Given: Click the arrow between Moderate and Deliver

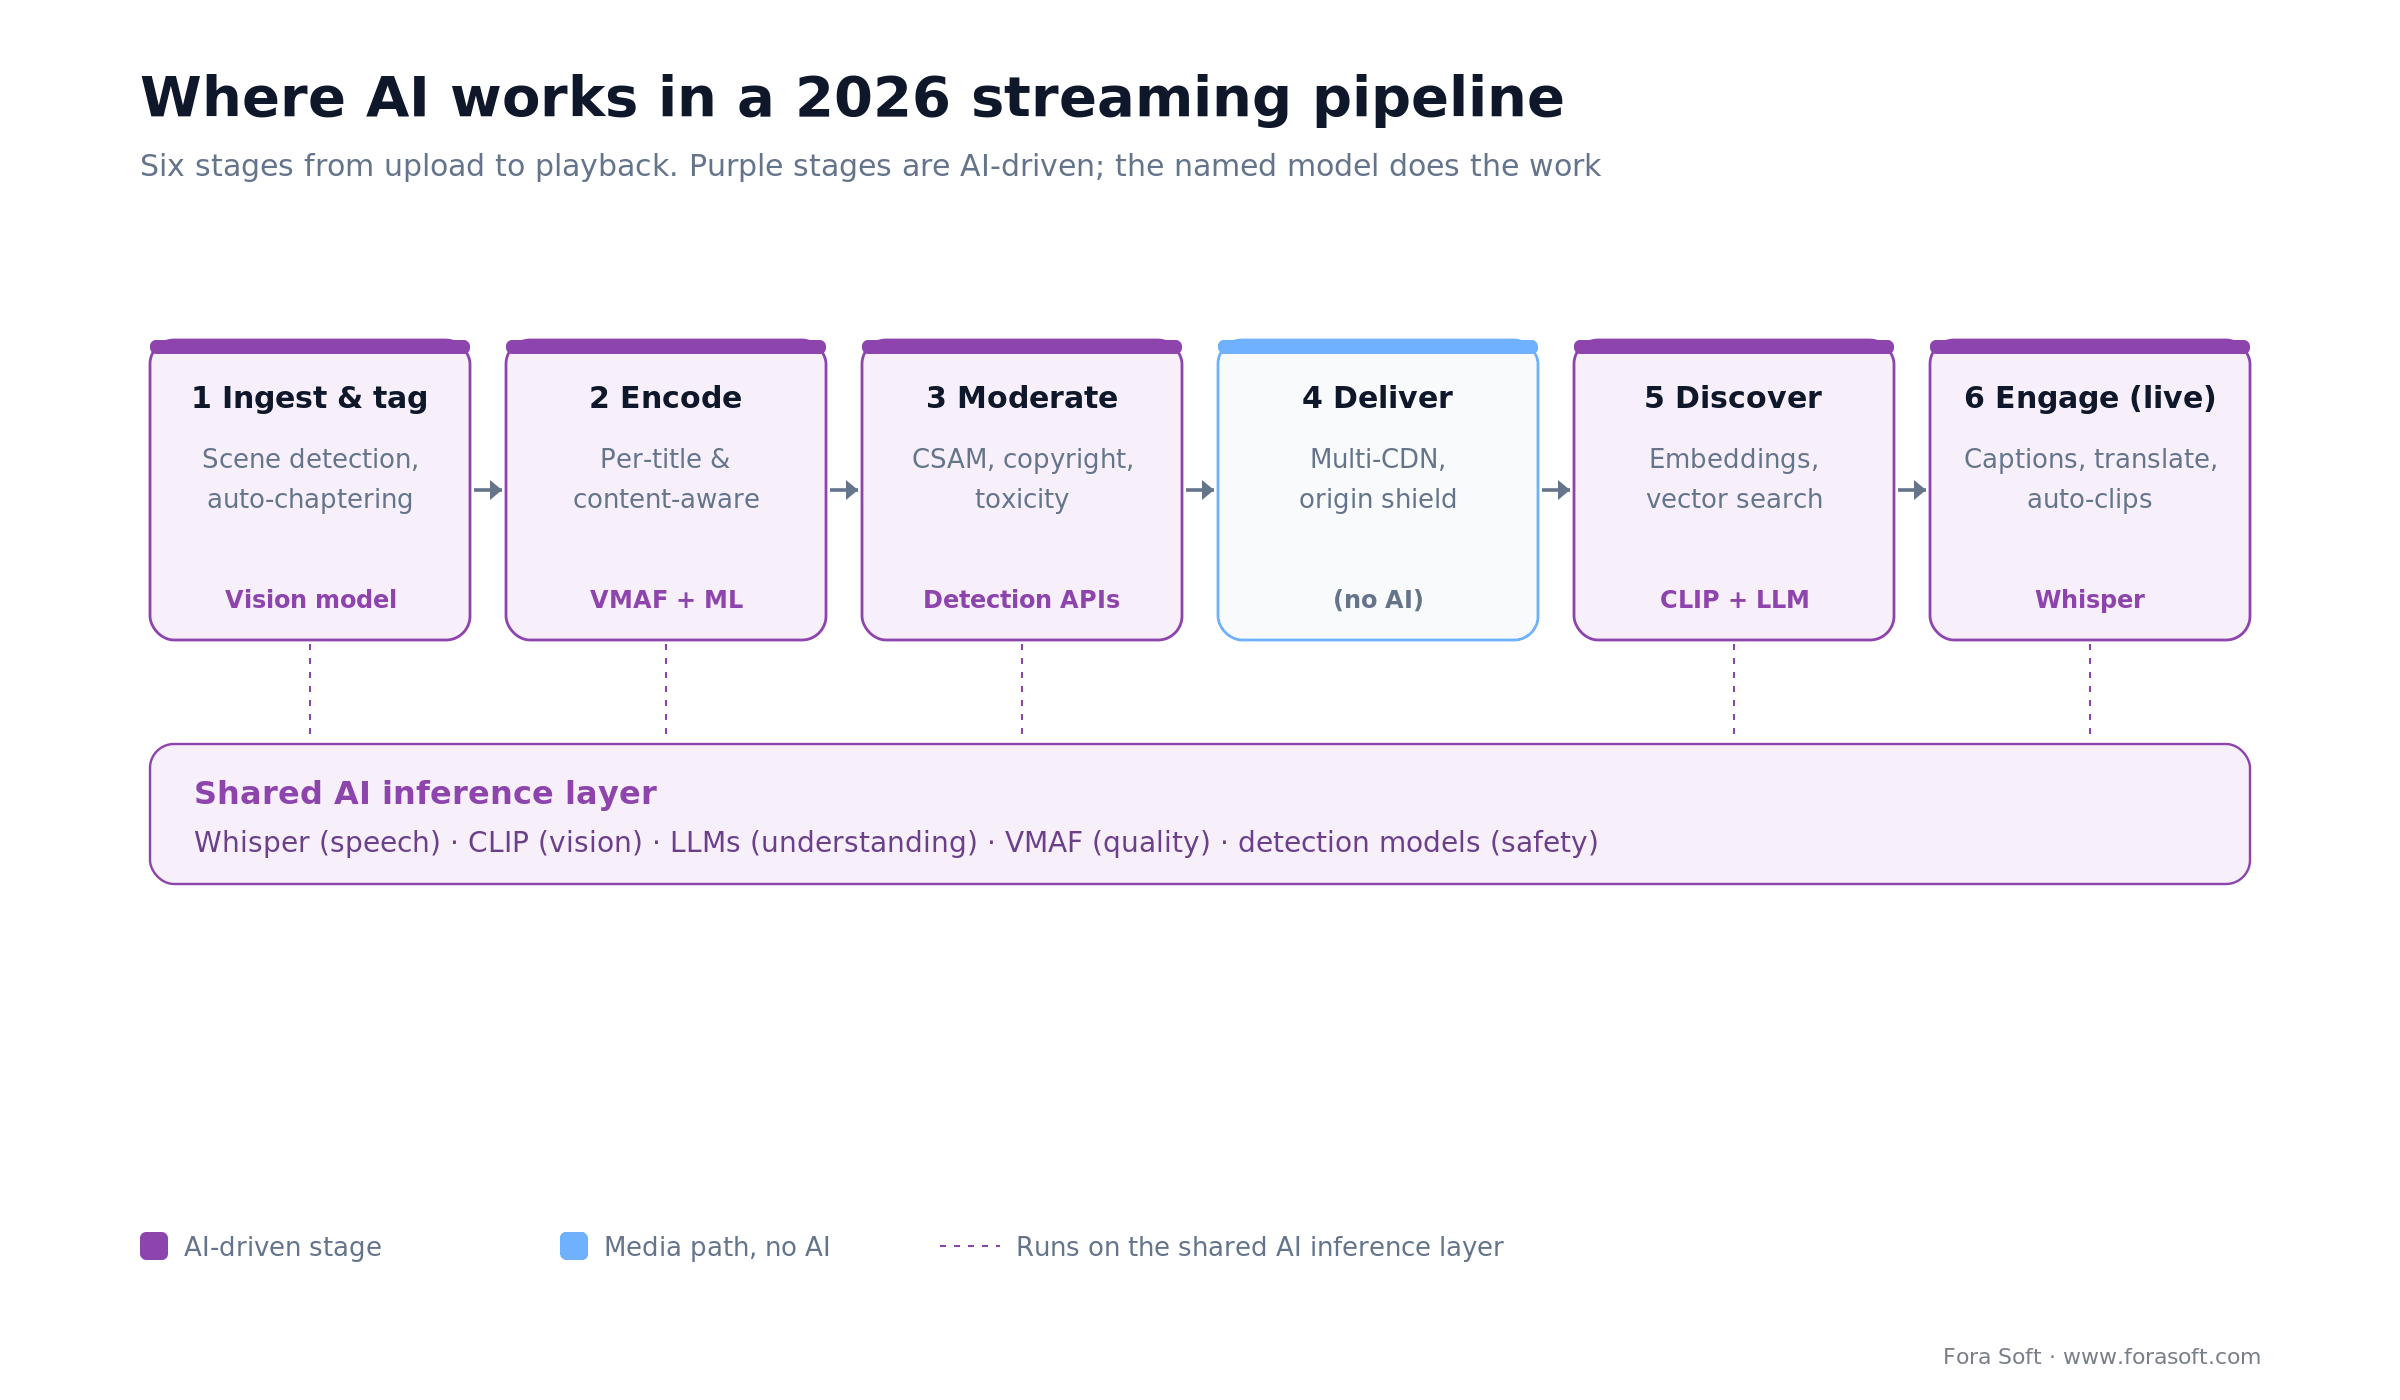Looking at the screenshot, I should [x=1200, y=490].
